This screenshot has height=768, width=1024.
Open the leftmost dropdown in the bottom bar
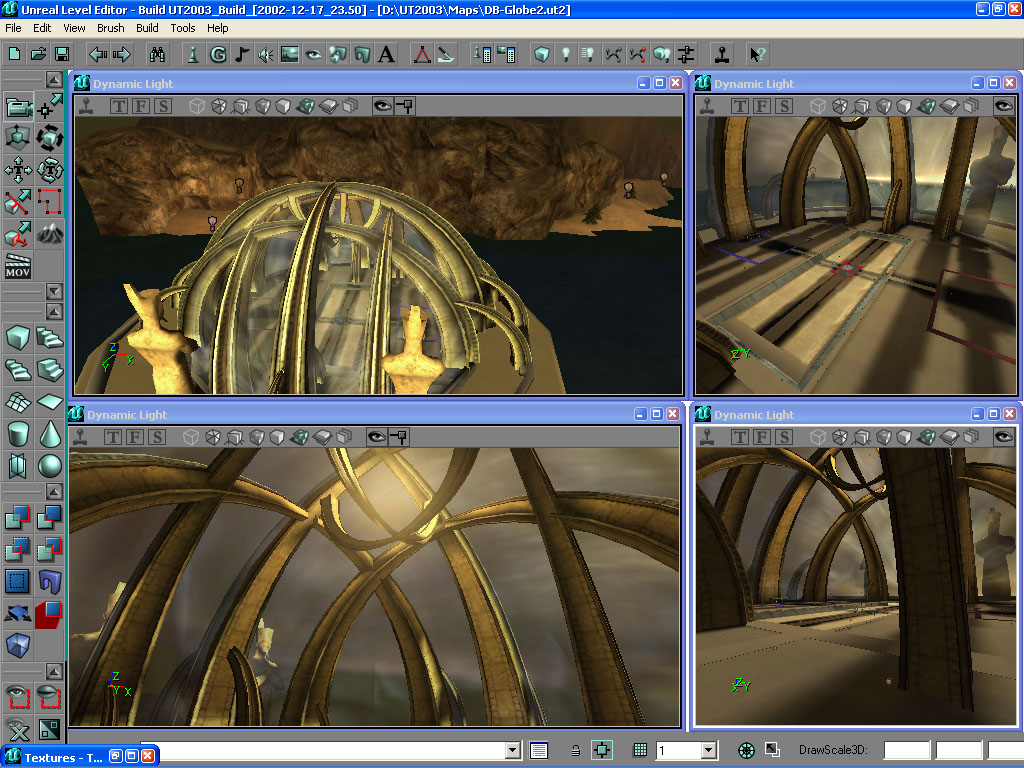[x=510, y=750]
